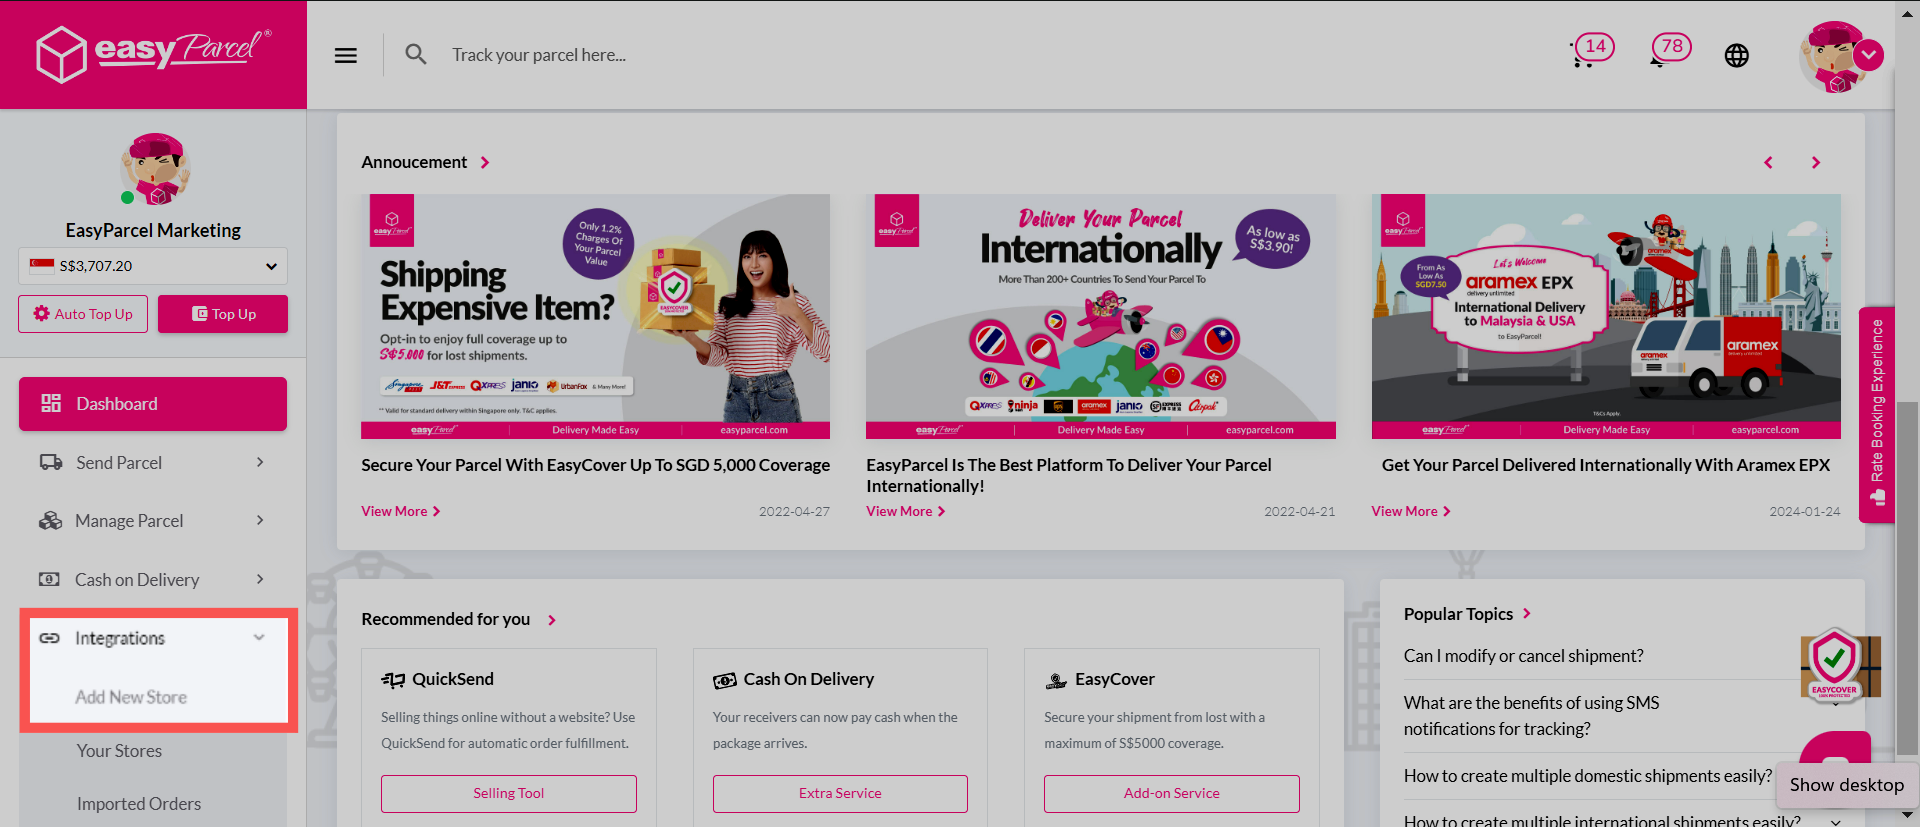Open the cart icon with 14 badge

coord(1591,50)
